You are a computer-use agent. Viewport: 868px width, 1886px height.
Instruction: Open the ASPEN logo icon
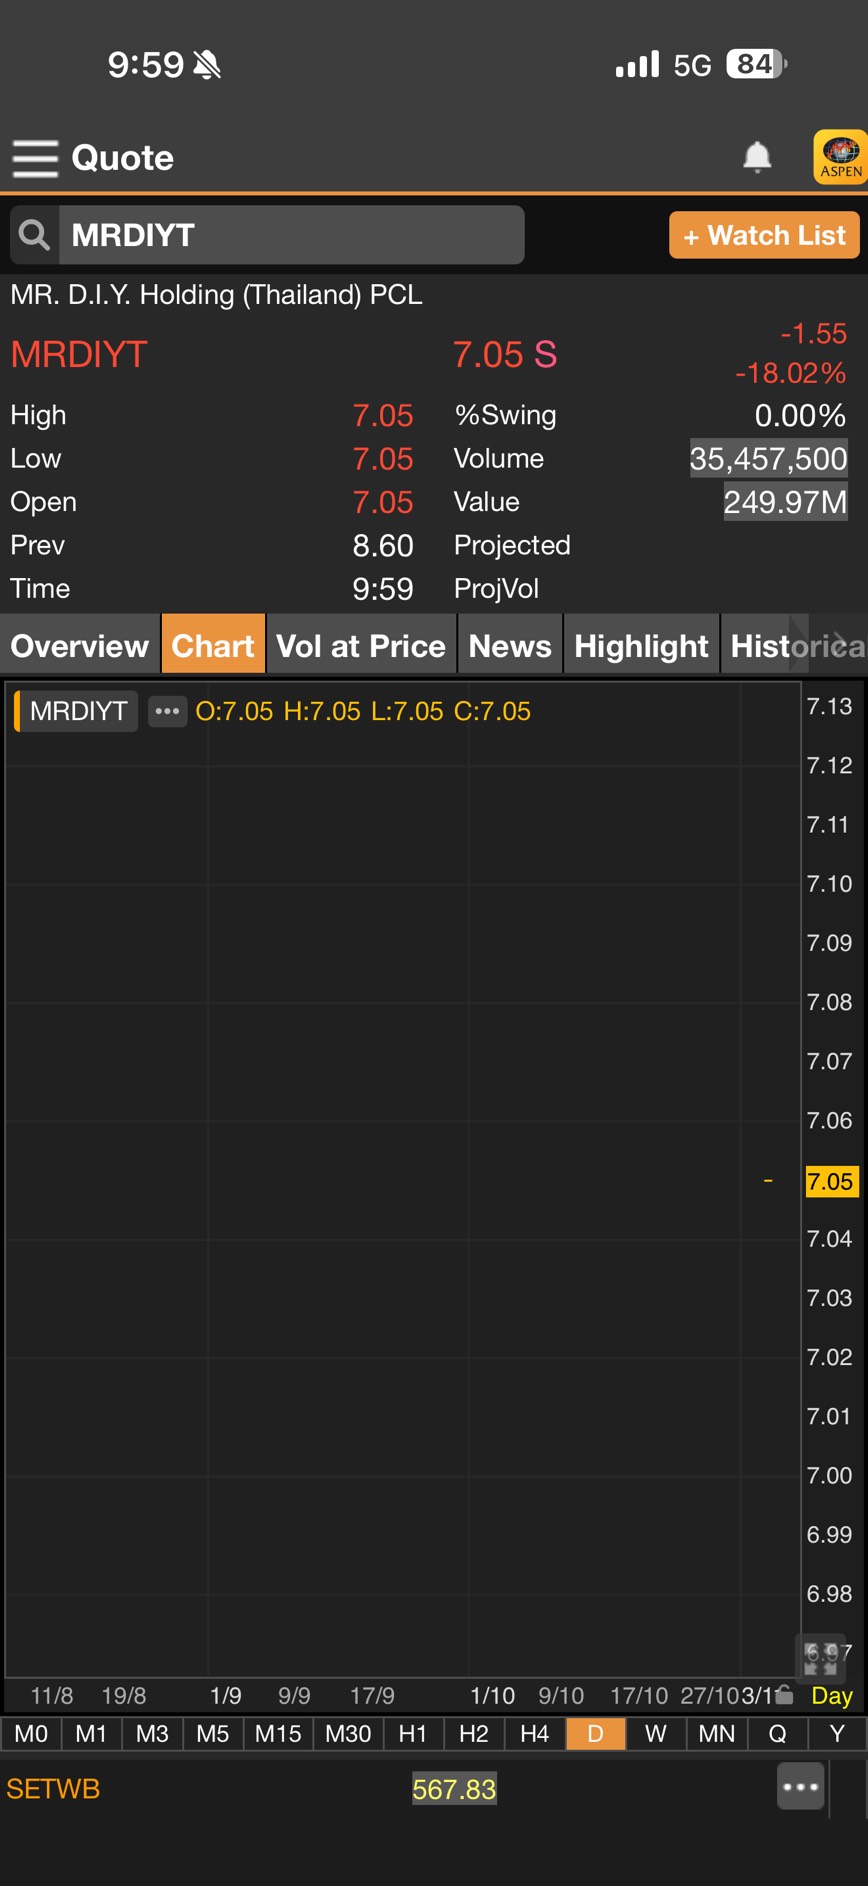tap(840, 157)
